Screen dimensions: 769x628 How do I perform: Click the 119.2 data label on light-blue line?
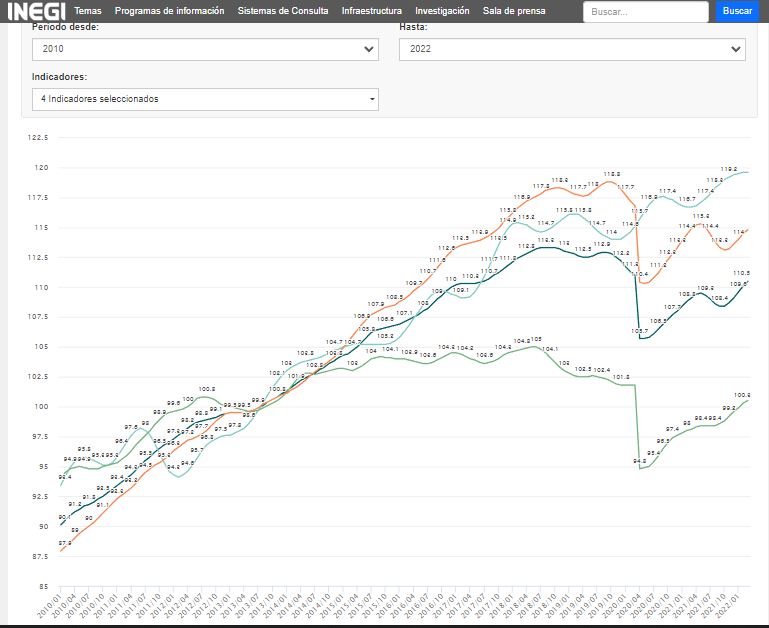point(729,169)
